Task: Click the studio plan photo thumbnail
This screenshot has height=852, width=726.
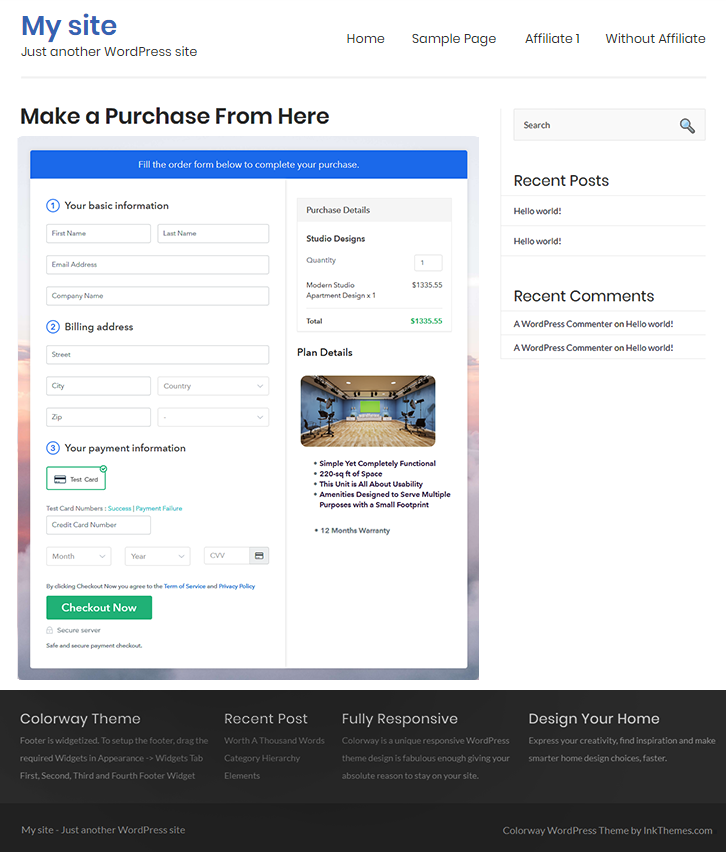Action: (x=368, y=411)
